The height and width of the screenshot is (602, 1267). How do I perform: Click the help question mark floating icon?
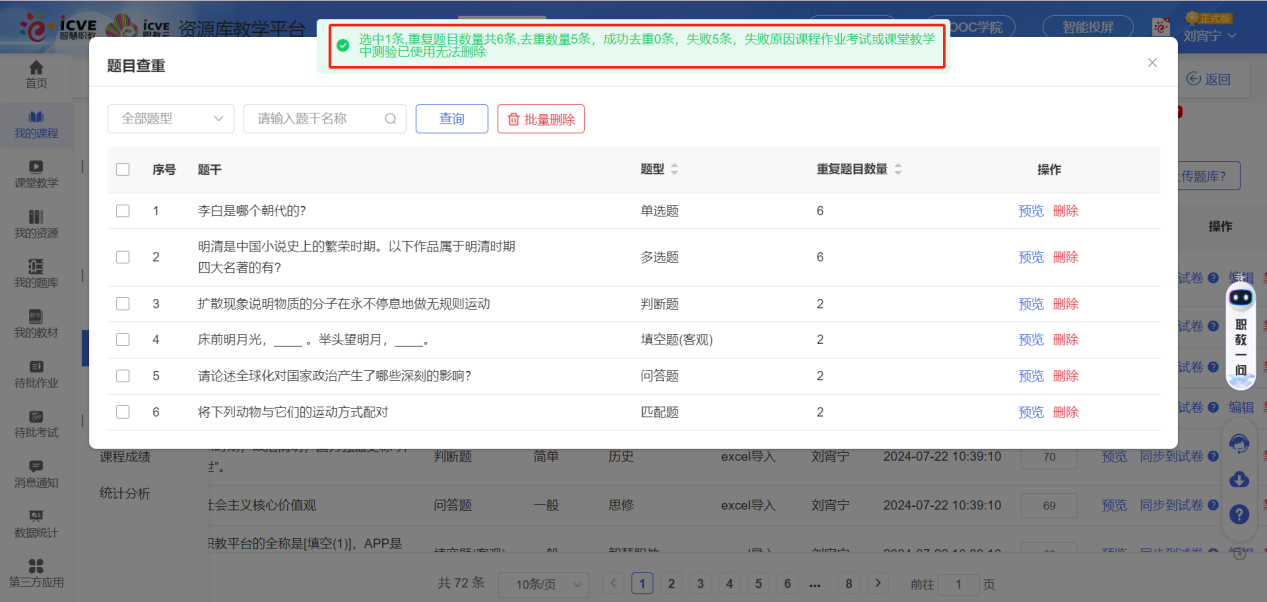pyautogui.click(x=1239, y=514)
